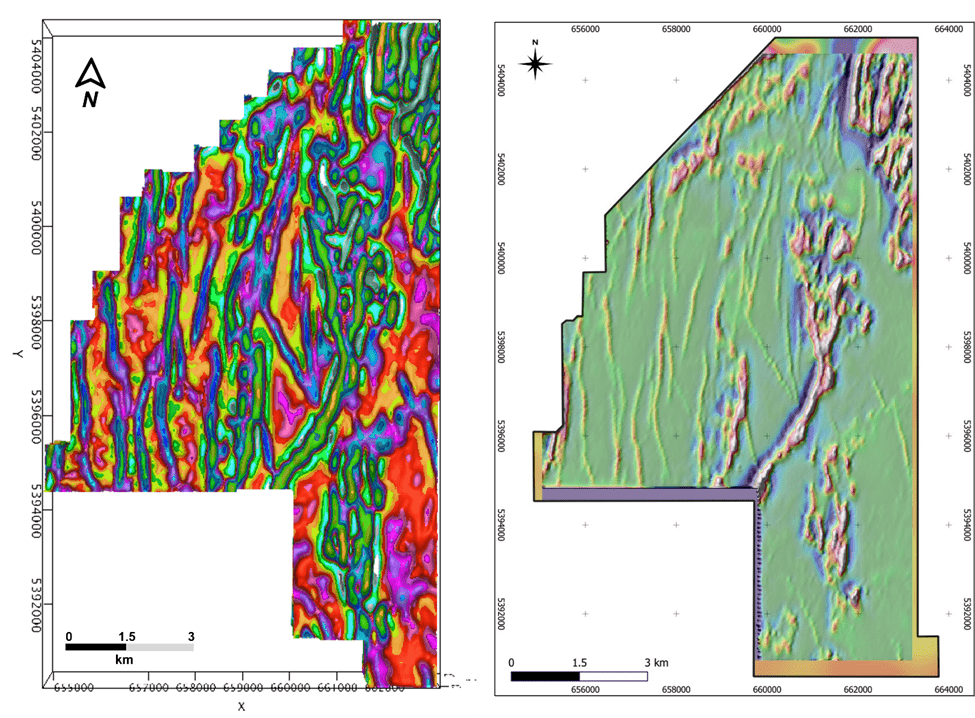This screenshot has height=718, width=975.
Task: Select the top-axis 656000 label on the right map
Action: click(x=585, y=29)
